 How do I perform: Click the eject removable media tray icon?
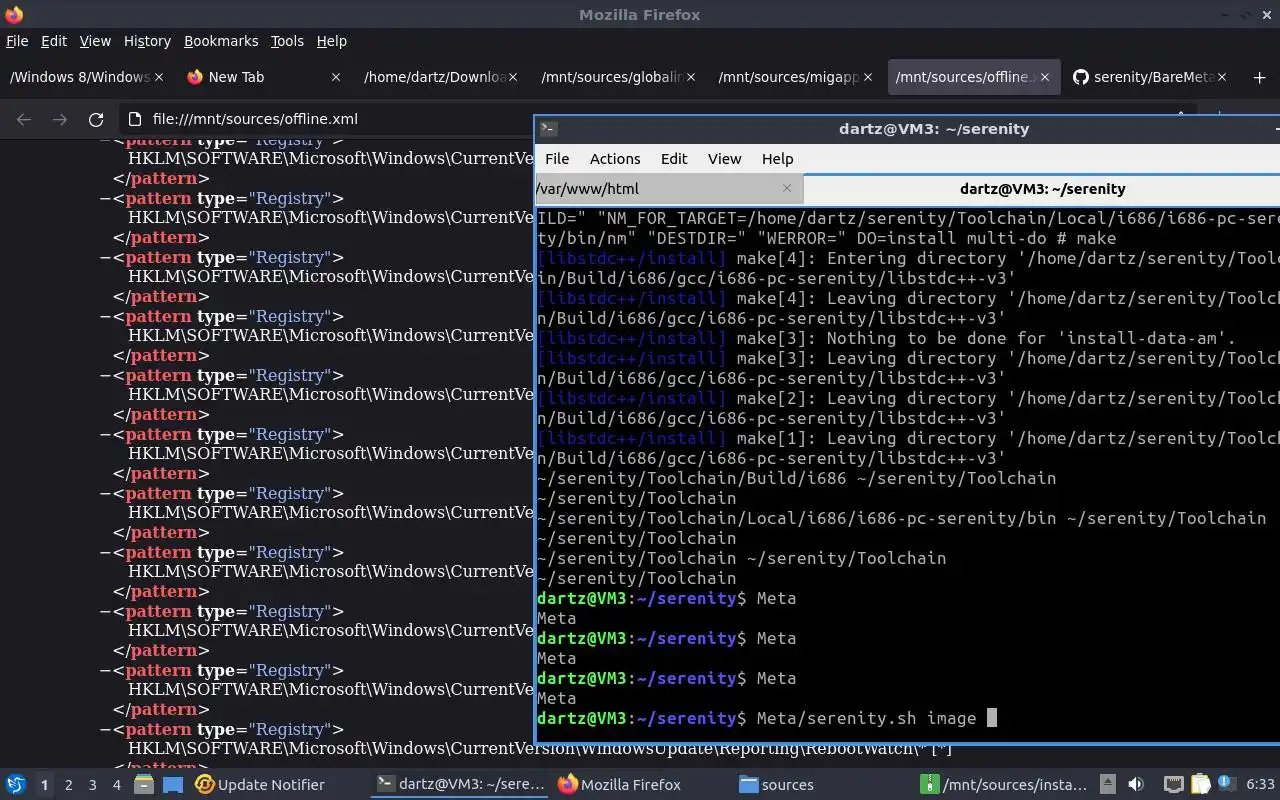1108,785
